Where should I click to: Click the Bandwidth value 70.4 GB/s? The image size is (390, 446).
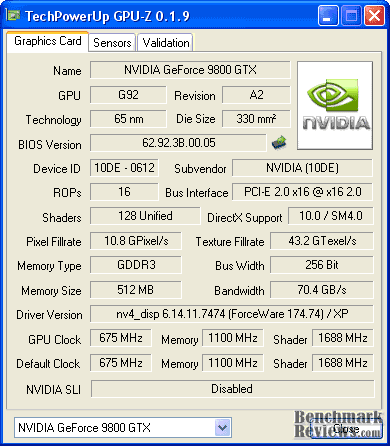[x=322, y=290]
